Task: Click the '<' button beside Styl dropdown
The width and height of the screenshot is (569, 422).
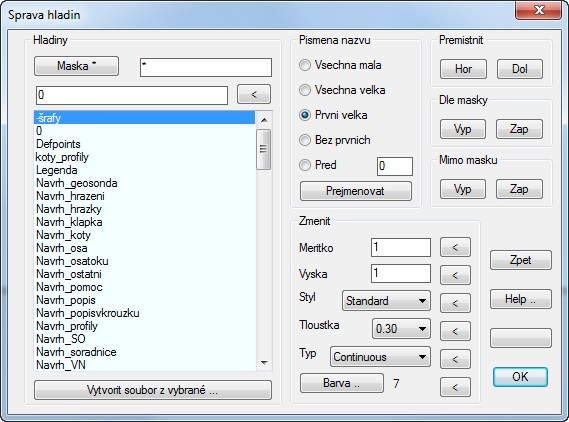Action: [455, 303]
